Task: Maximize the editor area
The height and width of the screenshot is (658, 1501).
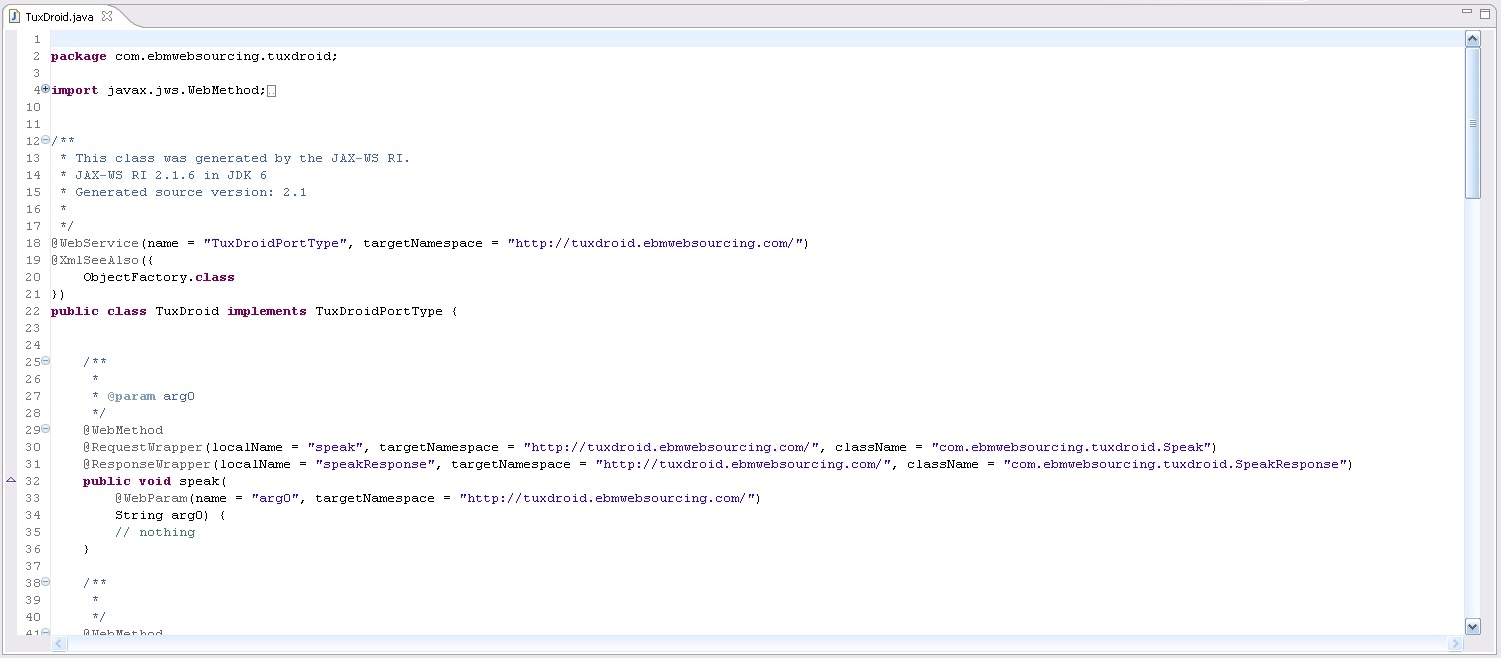Action: tap(1486, 12)
